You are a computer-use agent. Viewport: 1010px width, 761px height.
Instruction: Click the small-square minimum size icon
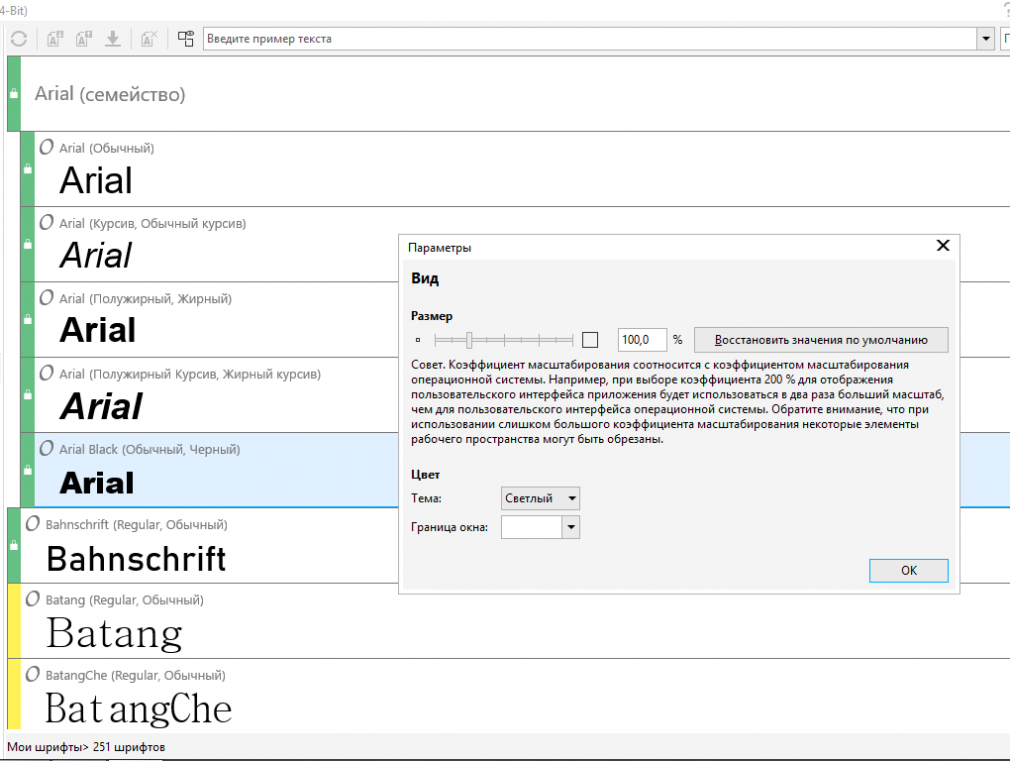[x=418, y=340]
